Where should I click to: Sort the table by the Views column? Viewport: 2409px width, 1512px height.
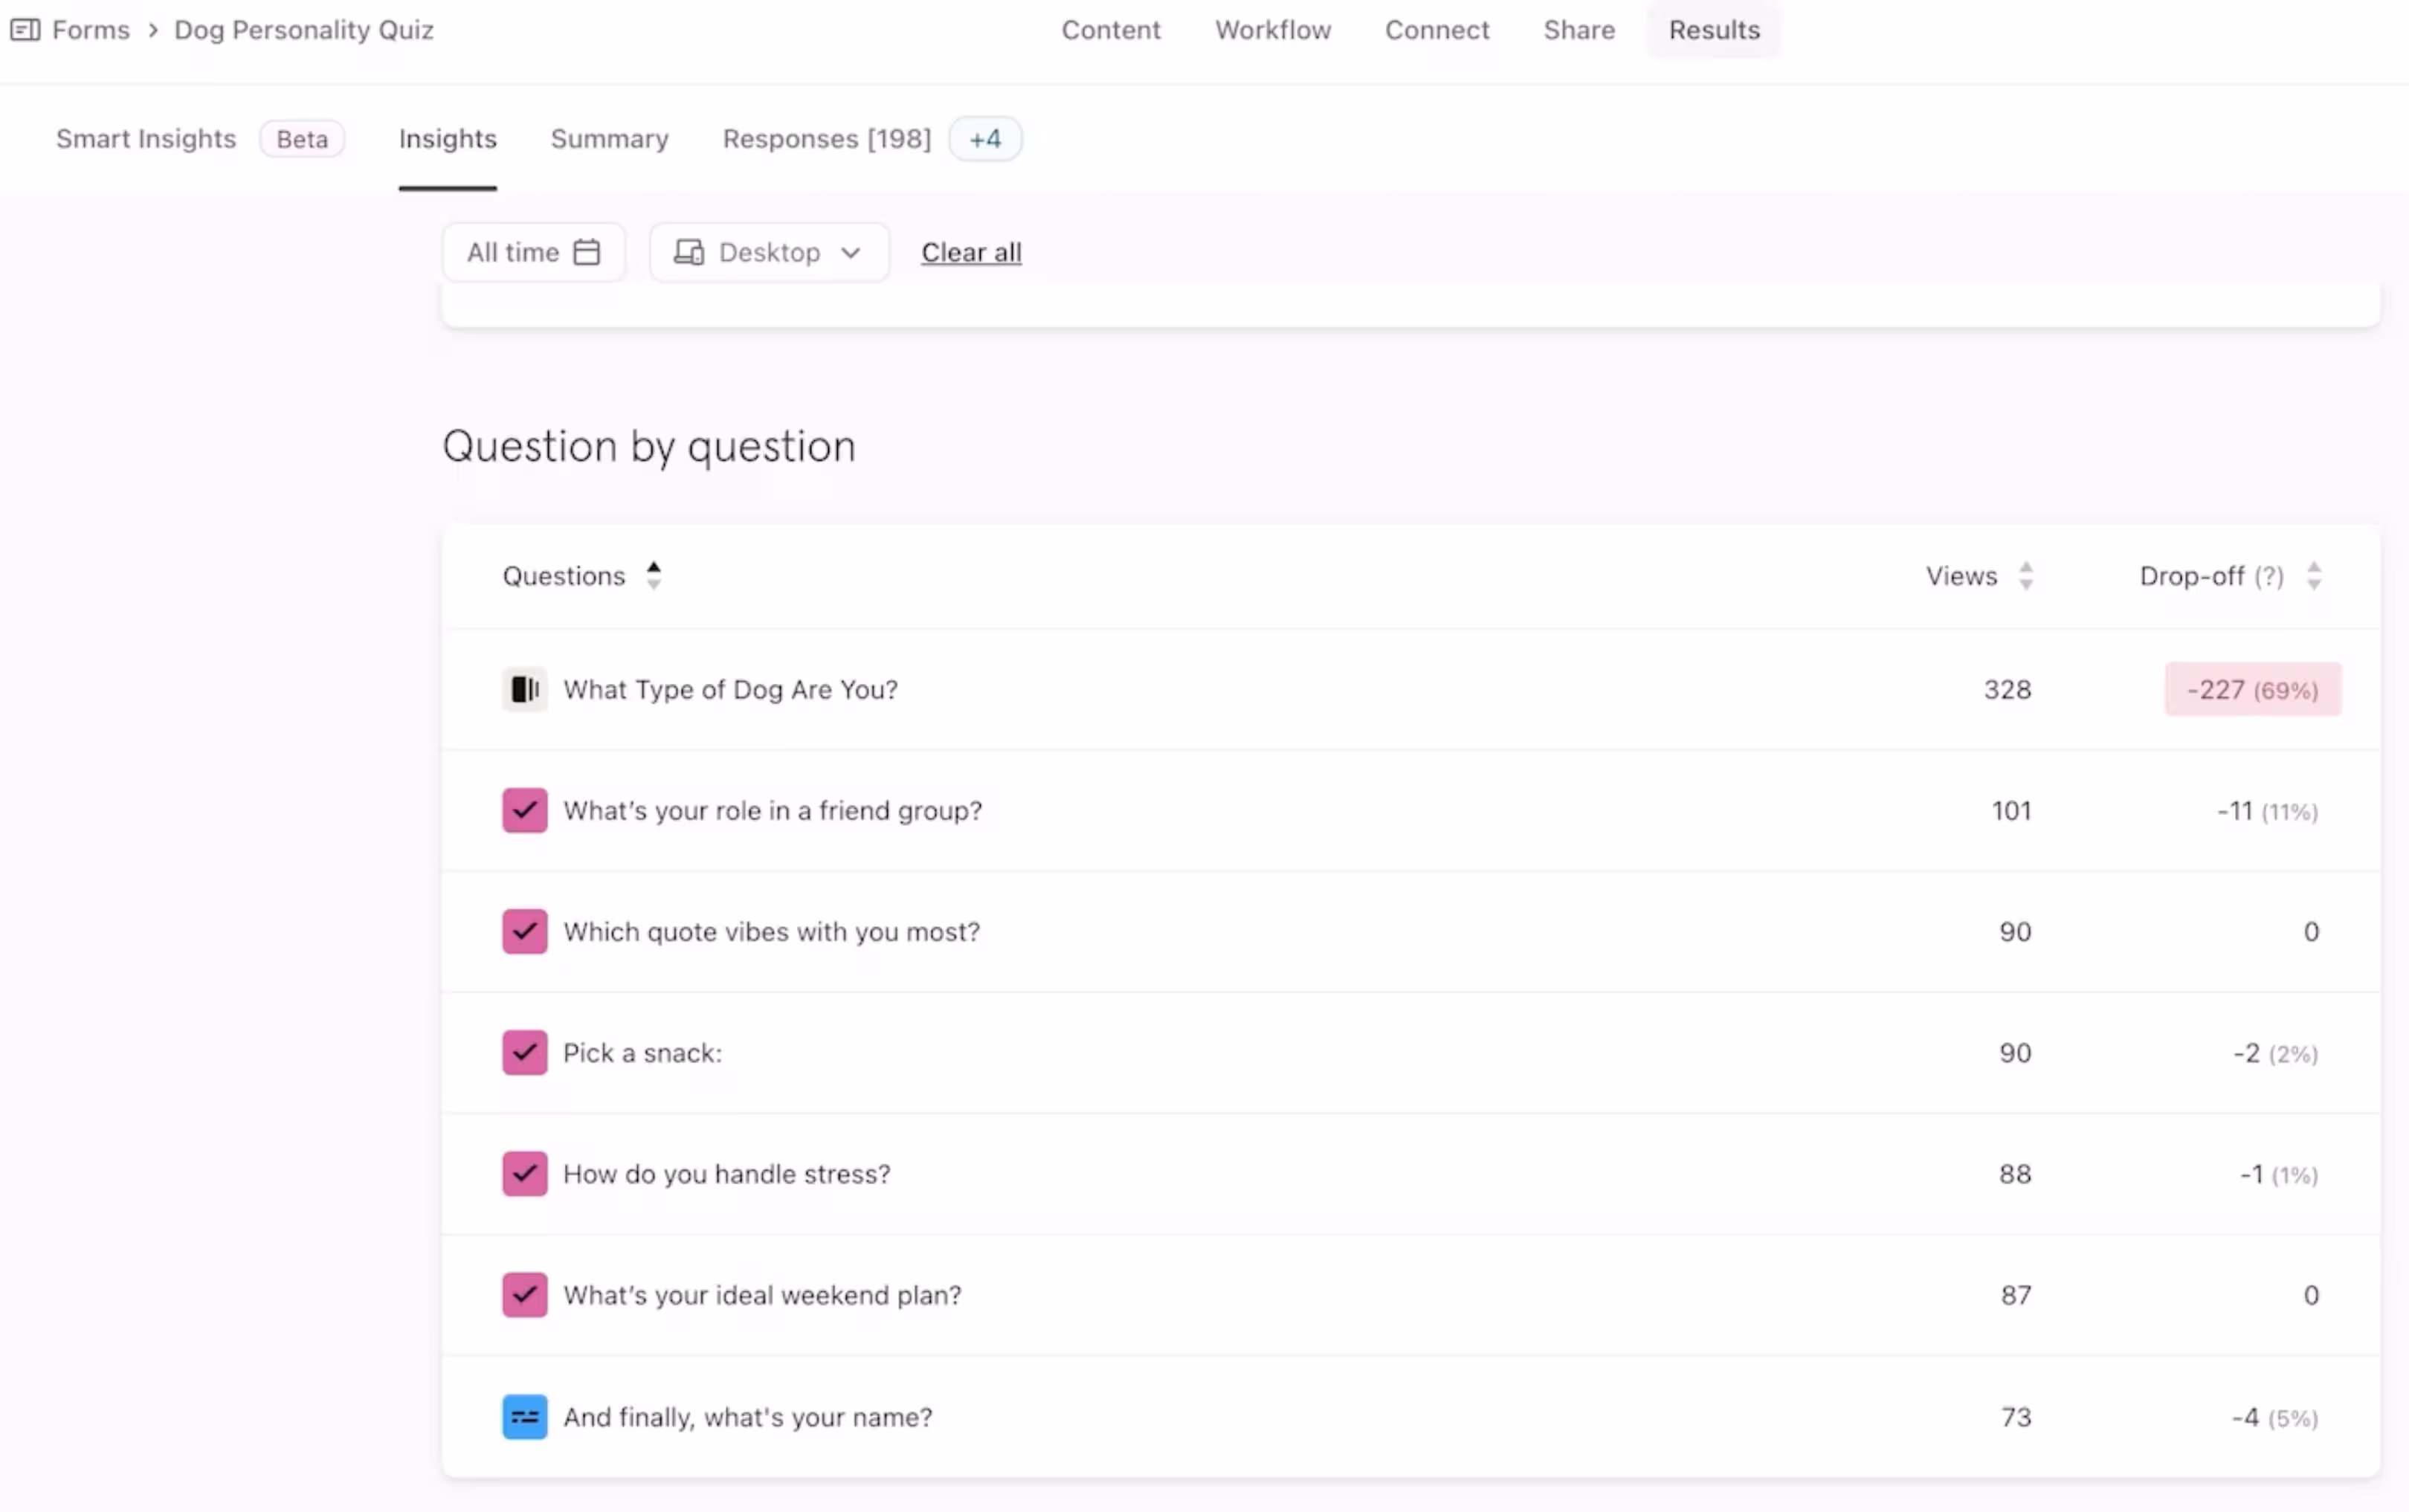coord(2026,576)
